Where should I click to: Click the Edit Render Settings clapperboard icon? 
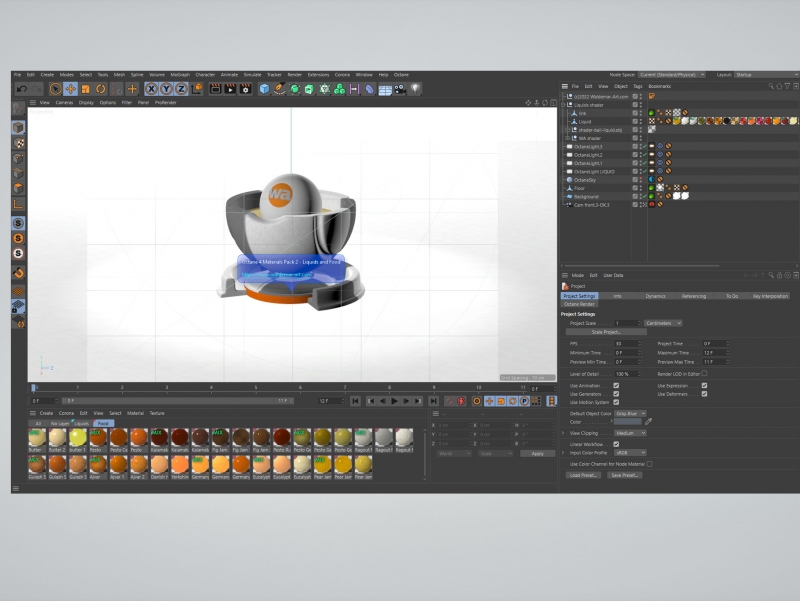244,89
